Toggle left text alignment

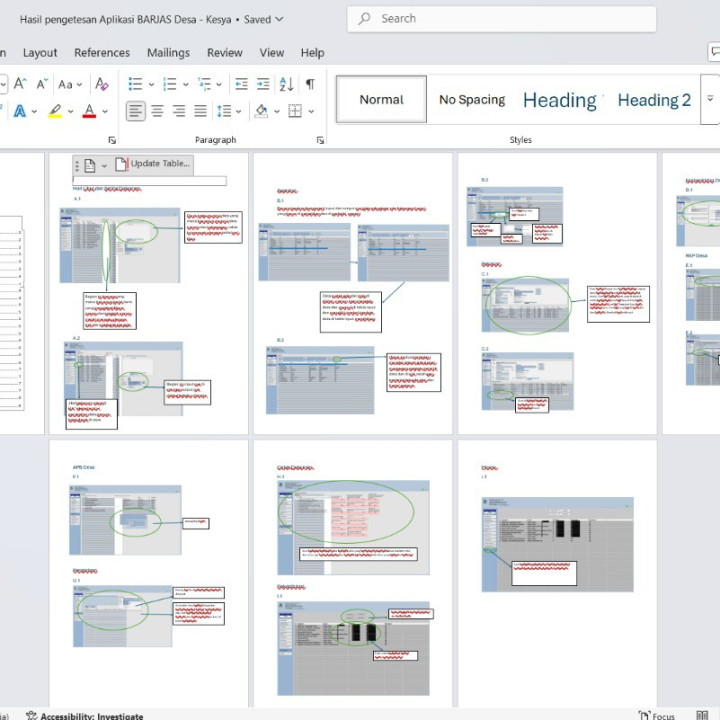click(135, 111)
